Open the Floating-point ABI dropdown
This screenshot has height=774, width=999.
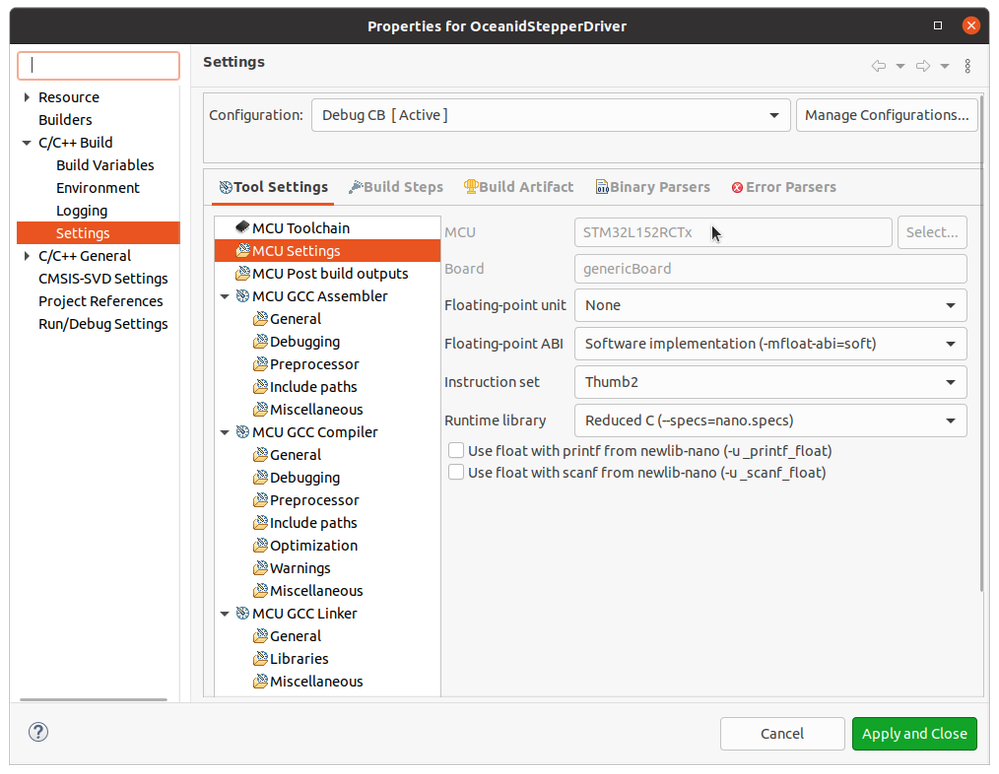click(x=770, y=343)
